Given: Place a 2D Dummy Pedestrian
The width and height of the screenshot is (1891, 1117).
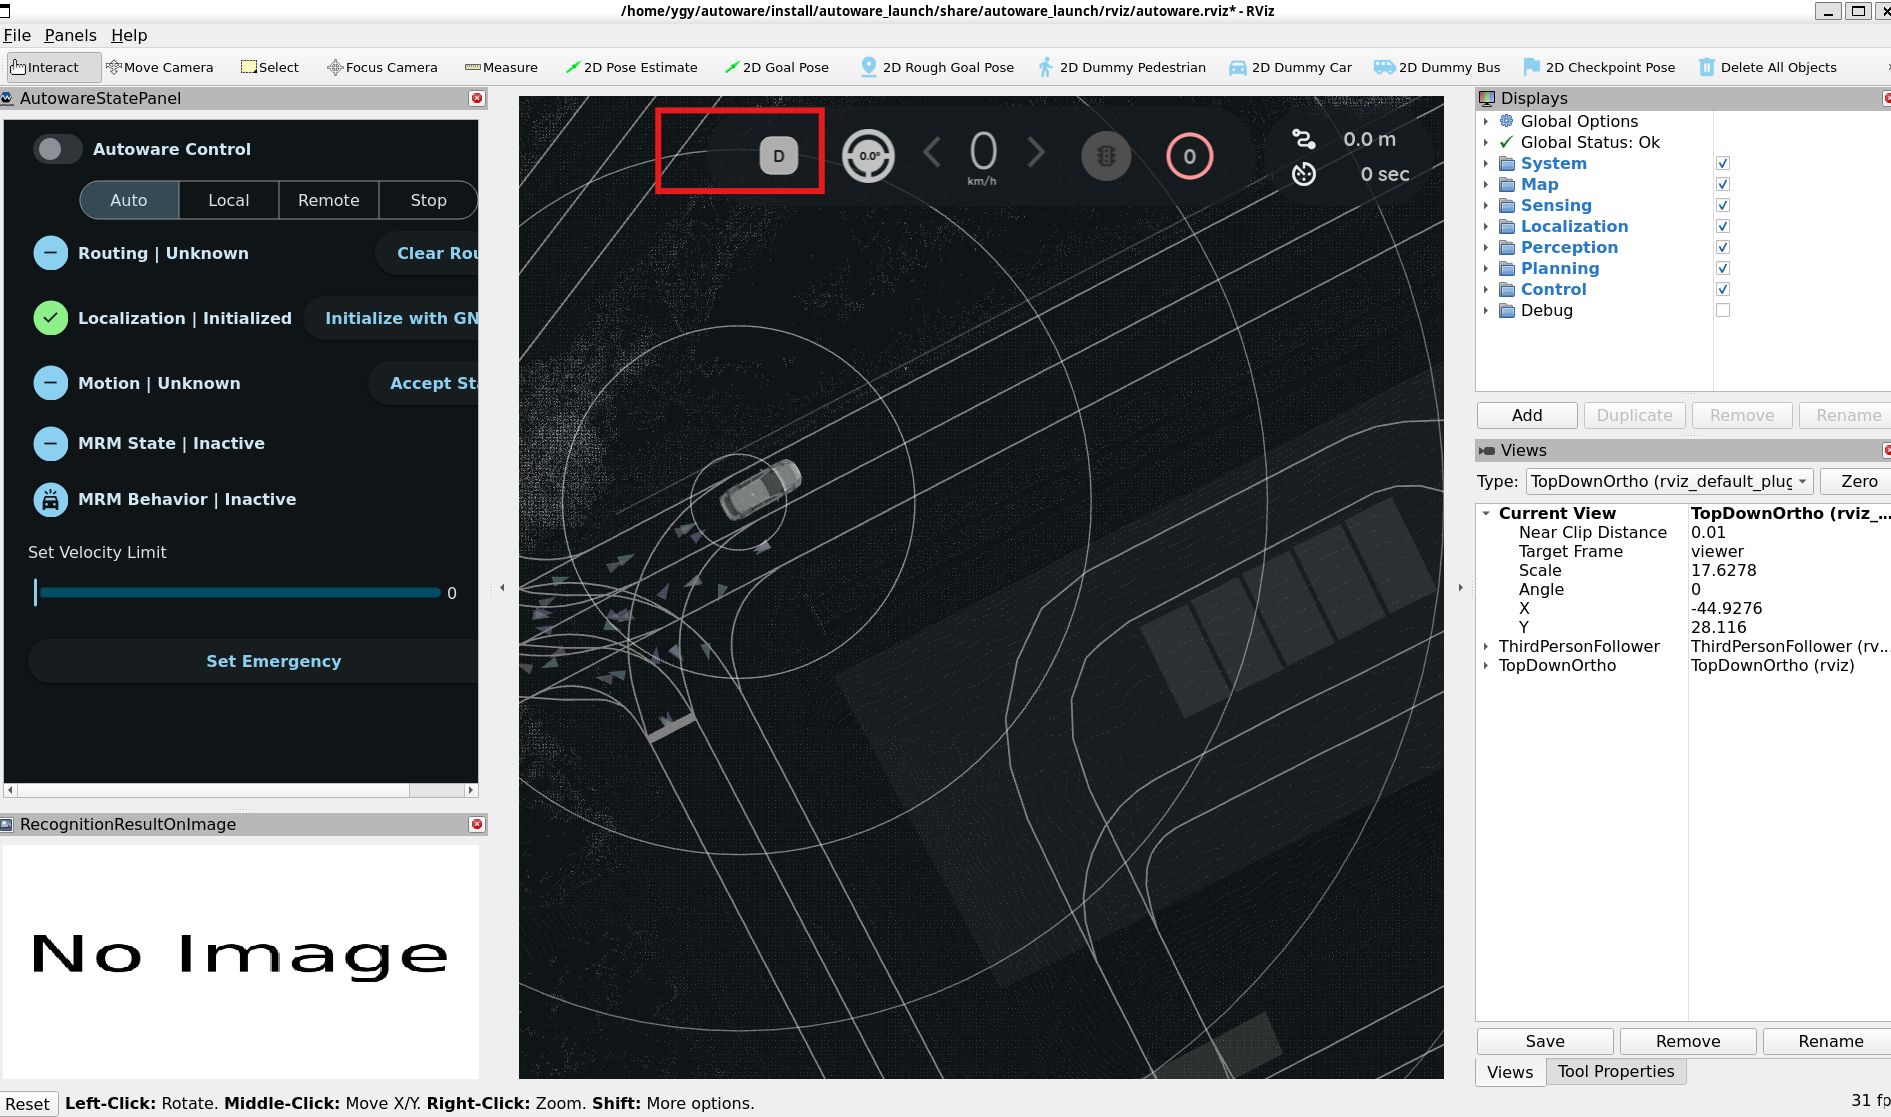Looking at the screenshot, I should coord(1122,67).
